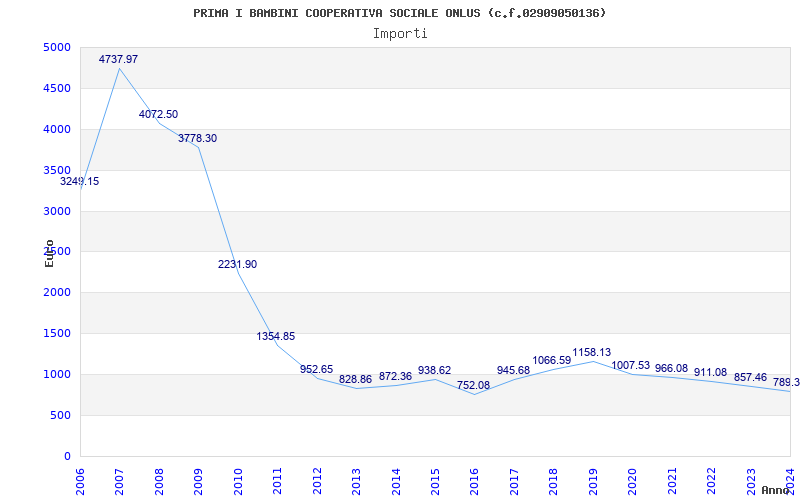Click the 4737.97 peak data label
Screen dimensions: 800x500
coord(118,59)
